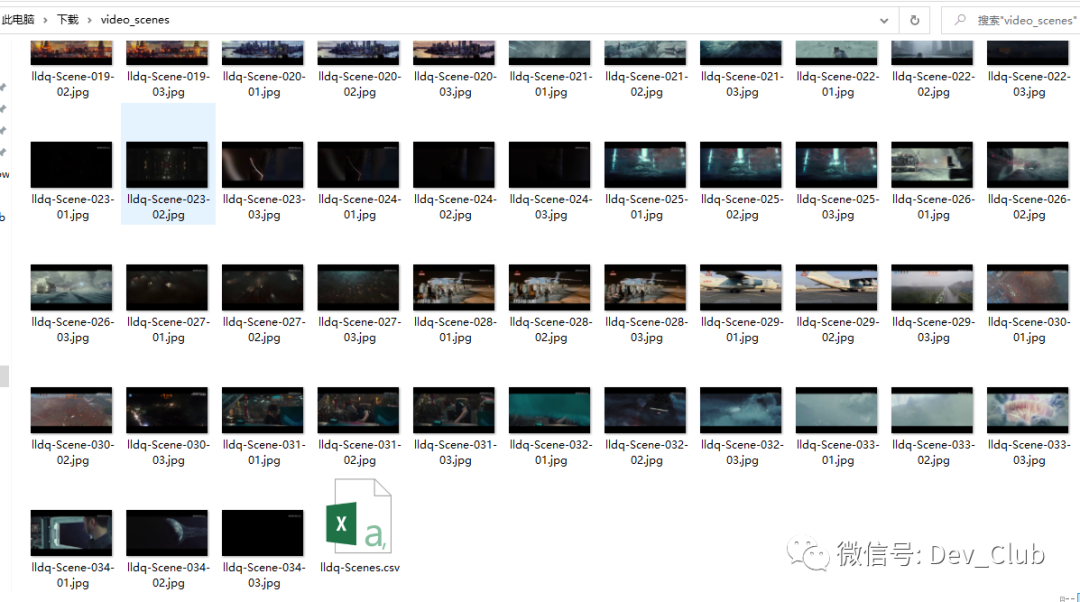Click file name text lldq-Scenes.csv
The height and width of the screenshot is (602, 1080).
click(360, 568)
